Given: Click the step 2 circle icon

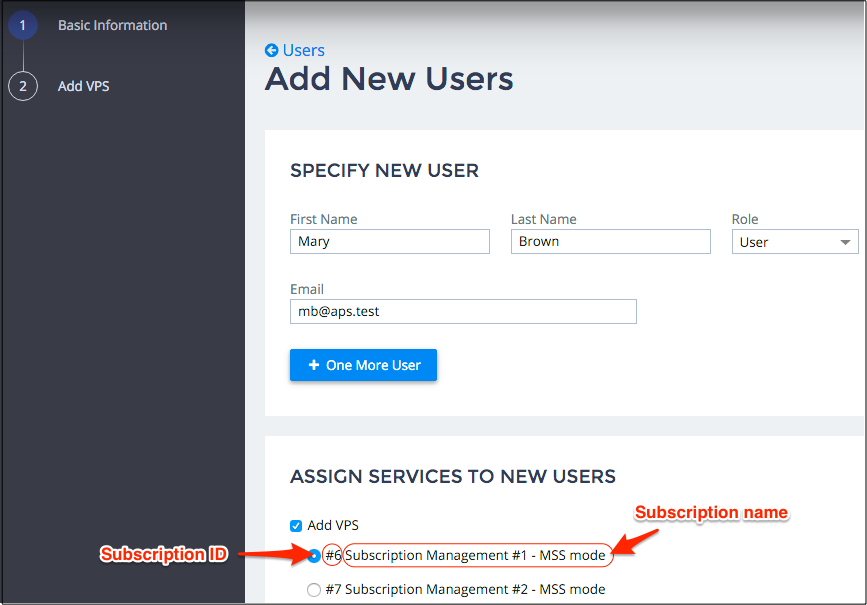Looking at the screenshot, I should [x=22, y=86].
